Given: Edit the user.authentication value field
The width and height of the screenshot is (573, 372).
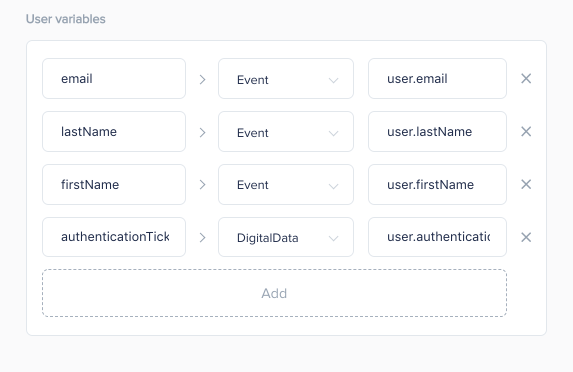Looking at the screenshot, I should [437, 237].
